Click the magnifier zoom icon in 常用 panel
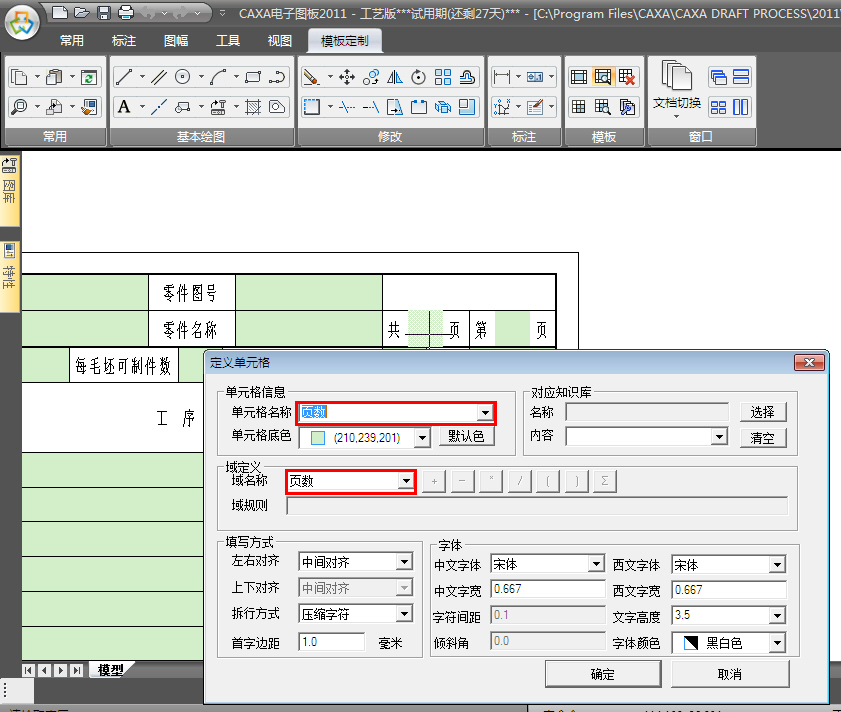 click(x=19, y=107)
